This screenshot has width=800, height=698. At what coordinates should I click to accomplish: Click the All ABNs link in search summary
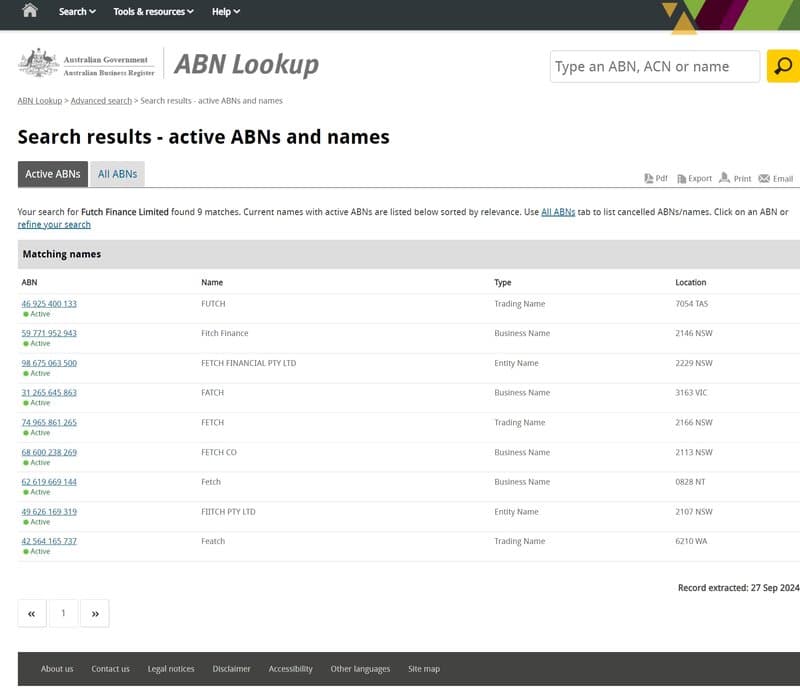tap(558, 212)
